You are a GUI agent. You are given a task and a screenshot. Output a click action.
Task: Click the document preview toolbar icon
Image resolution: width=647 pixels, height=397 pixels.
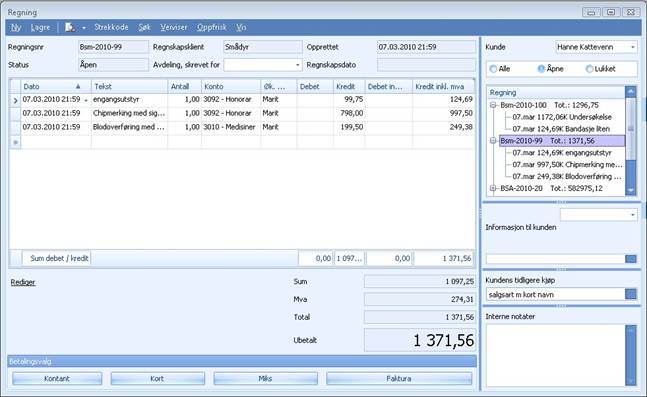coord(70,27)
